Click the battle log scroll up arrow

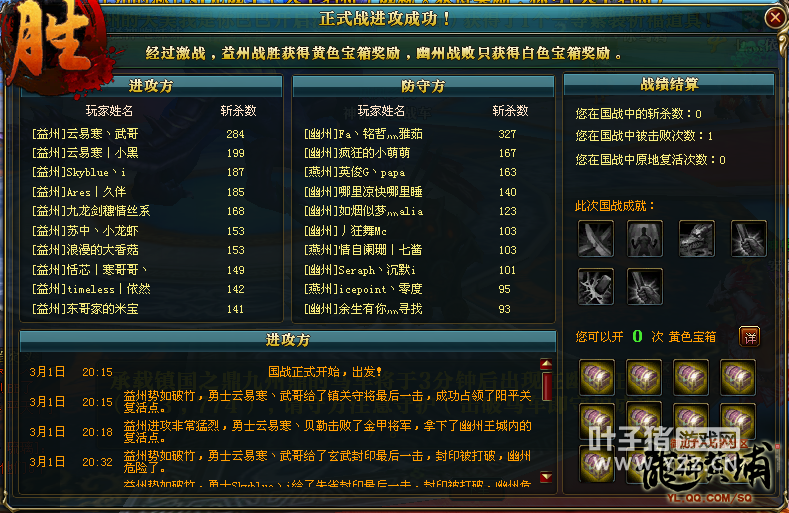pos(546,363)
